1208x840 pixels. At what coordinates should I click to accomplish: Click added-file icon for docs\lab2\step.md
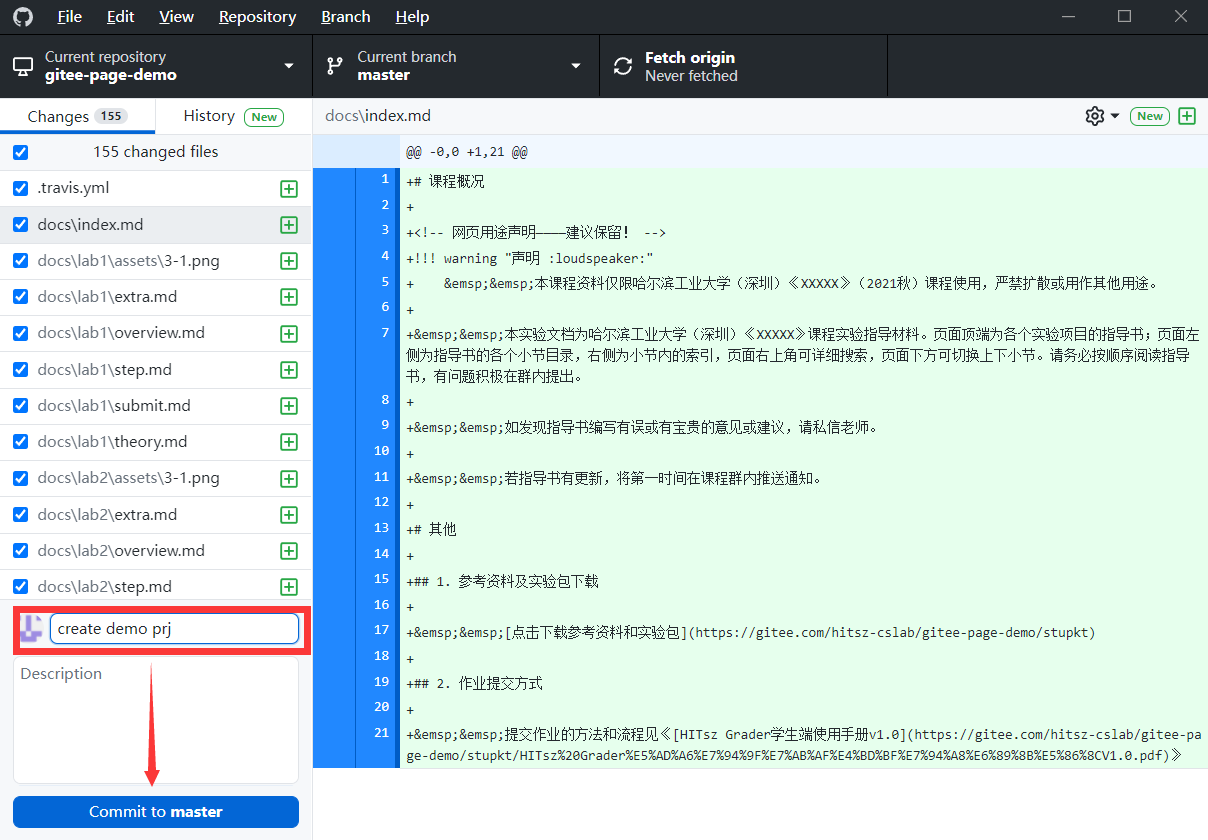tap(289, 587)
